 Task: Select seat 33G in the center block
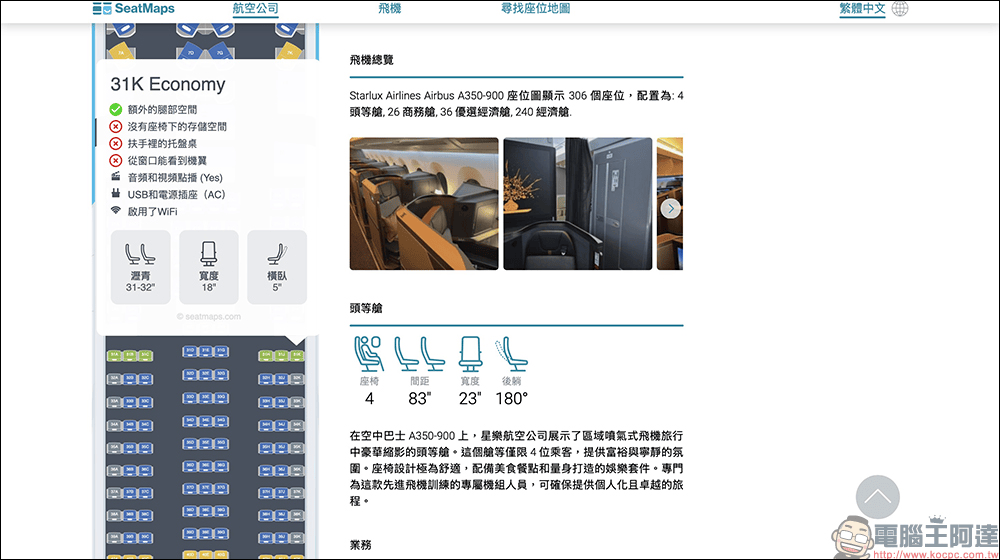pyautogui.click(x=221, y=397)
